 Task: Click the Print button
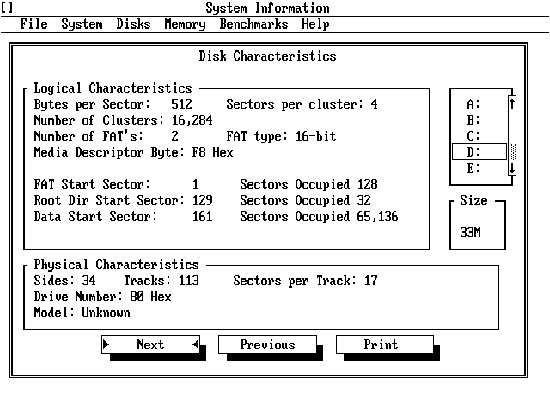point(385,345)
